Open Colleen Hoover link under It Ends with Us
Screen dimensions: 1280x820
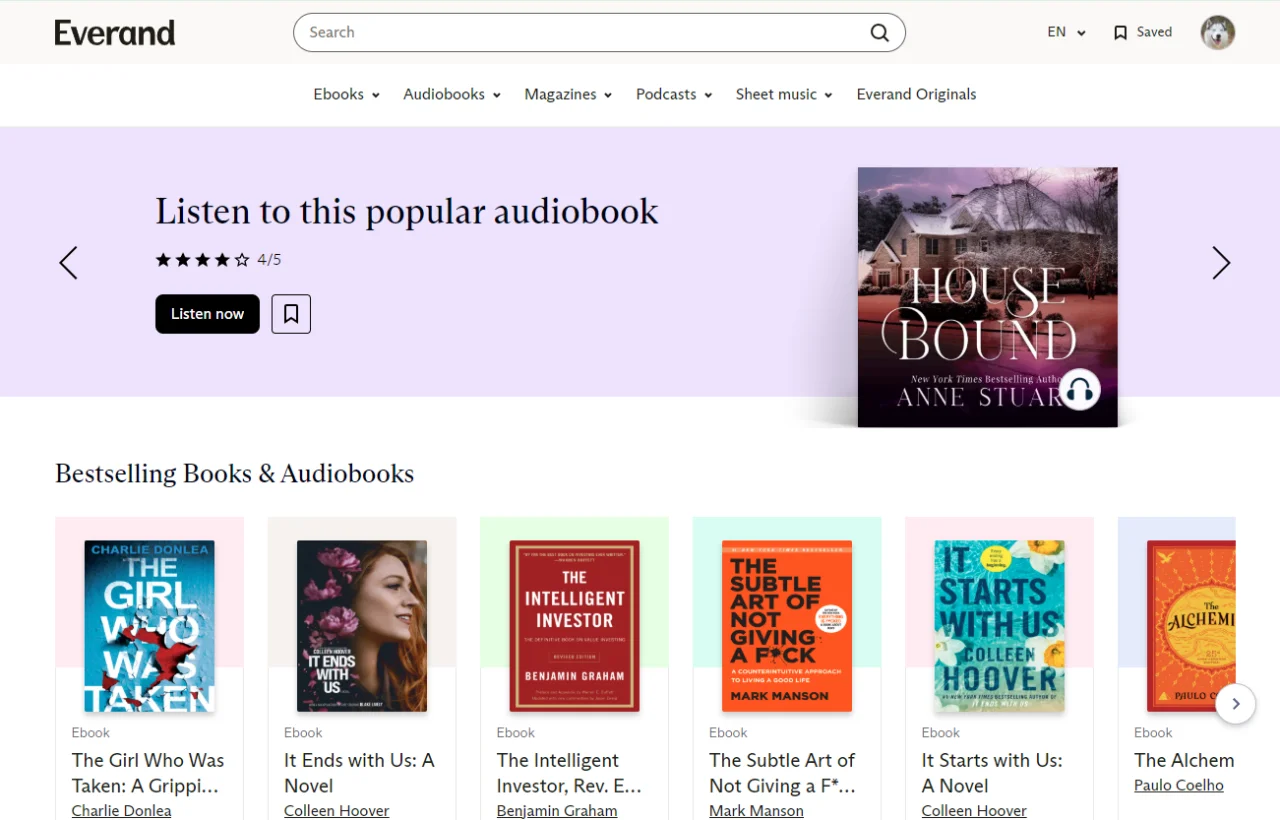tap(336, 811)
